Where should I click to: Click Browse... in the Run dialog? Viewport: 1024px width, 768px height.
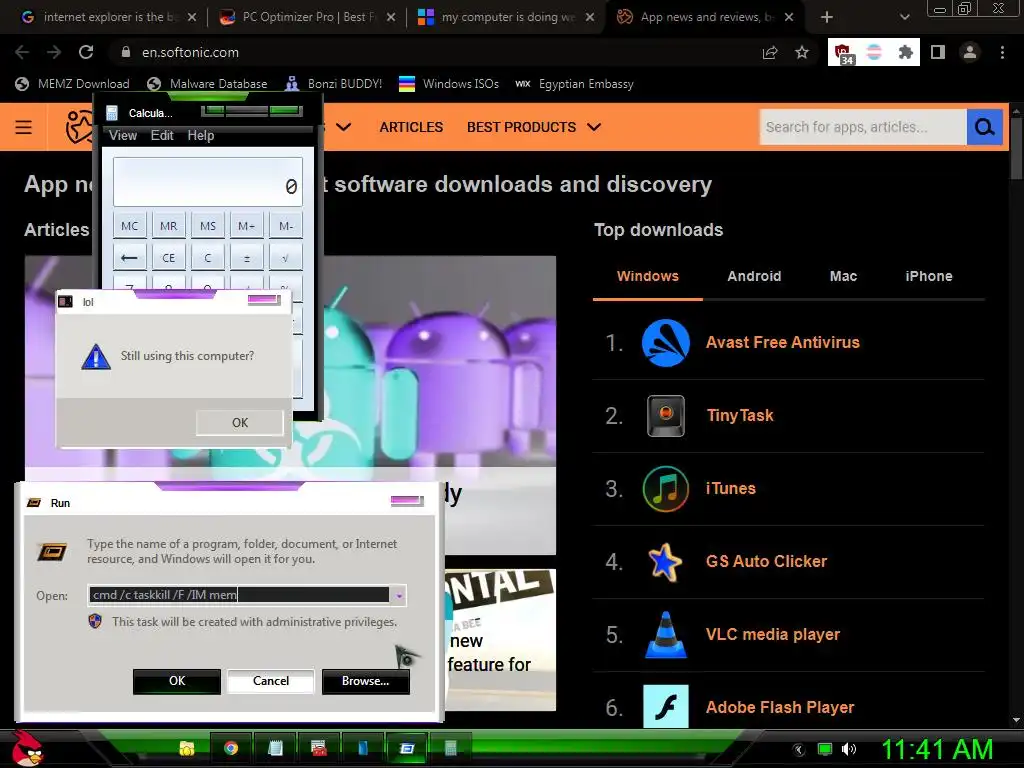366,681
